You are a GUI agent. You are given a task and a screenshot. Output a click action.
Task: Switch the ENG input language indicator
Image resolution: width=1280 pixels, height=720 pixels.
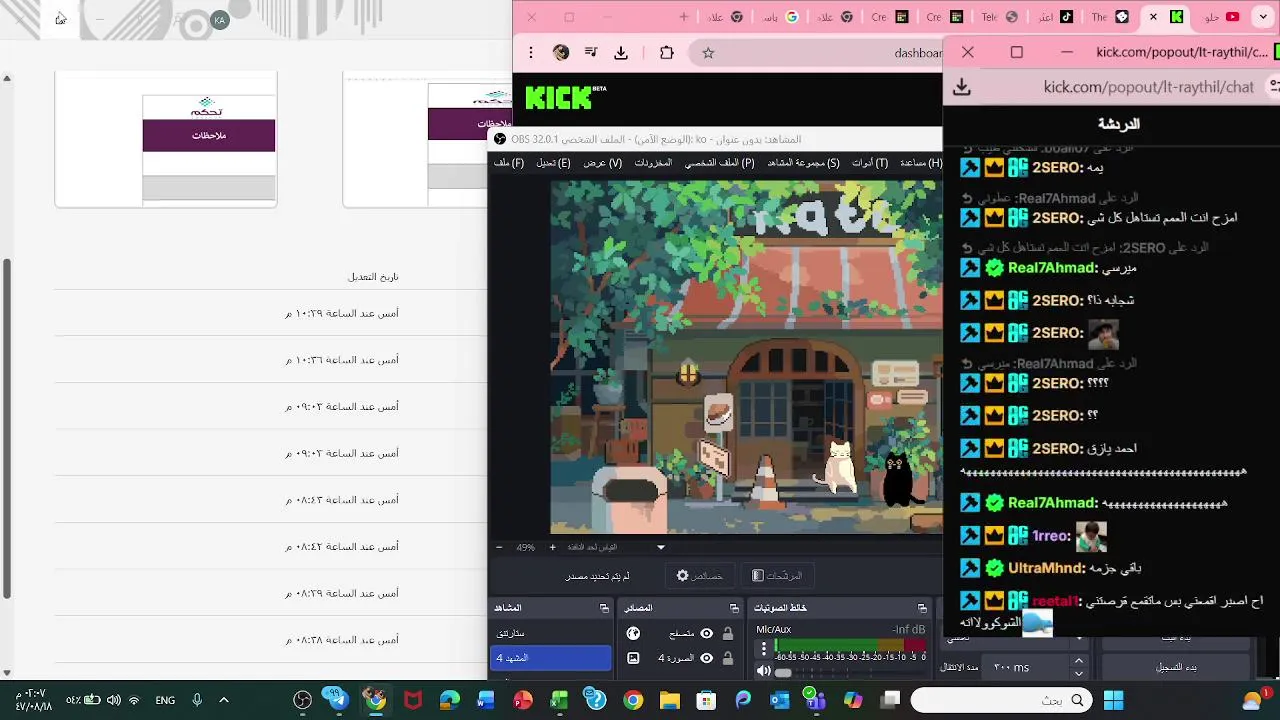[165, 700]
